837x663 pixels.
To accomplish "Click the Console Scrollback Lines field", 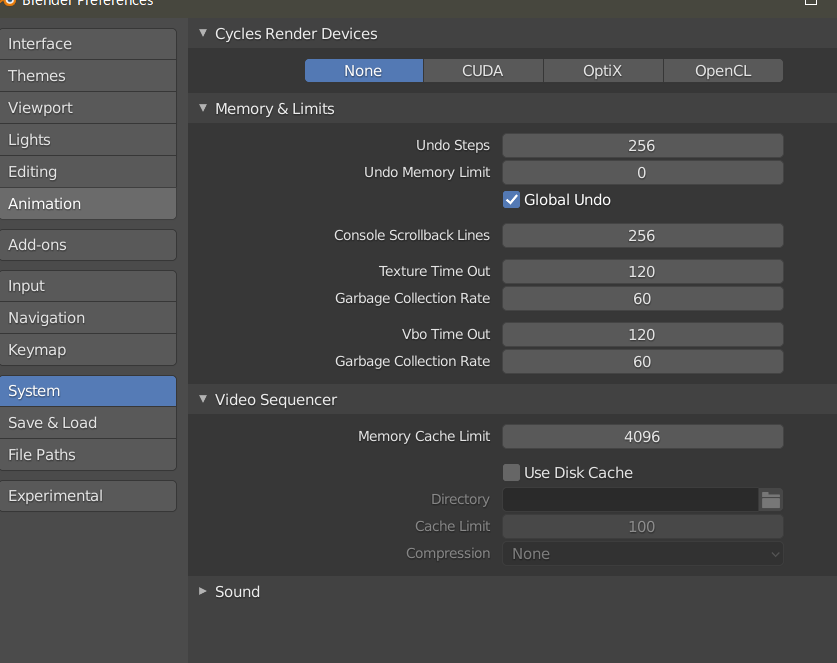I will click(643, 235).
